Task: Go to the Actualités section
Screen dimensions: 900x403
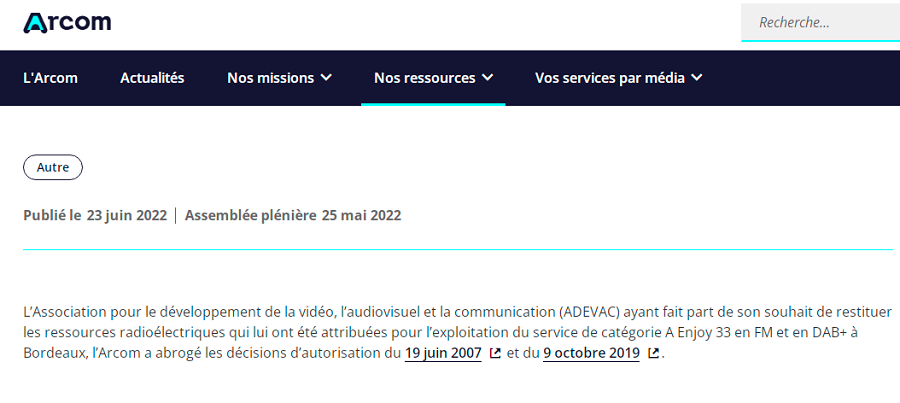Action: tap(152, 78)
